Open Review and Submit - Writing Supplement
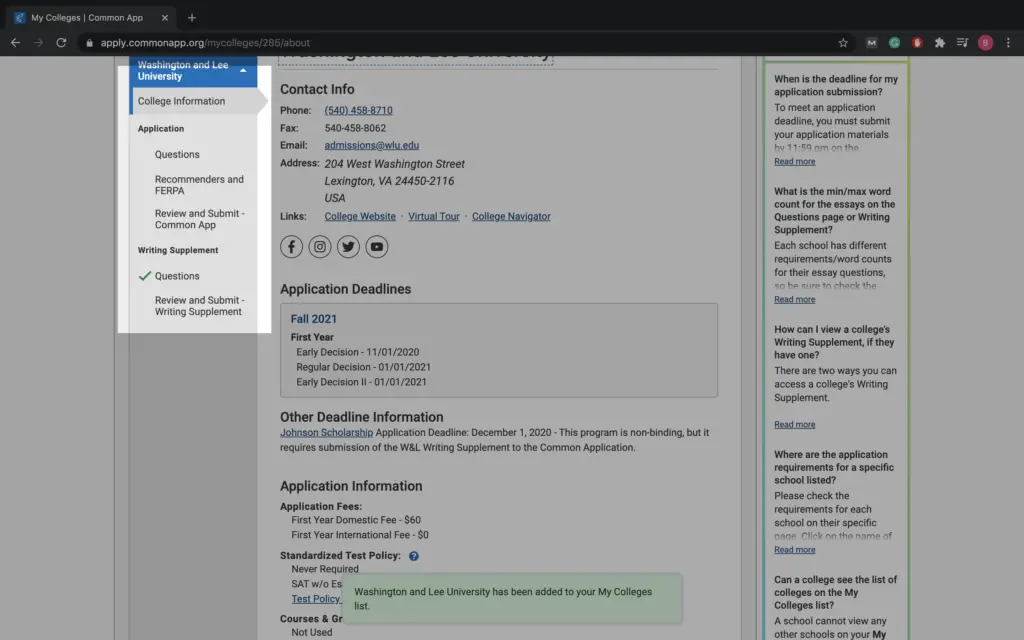The height and width of the screenshot is (640, 1024). pos(199,306)
